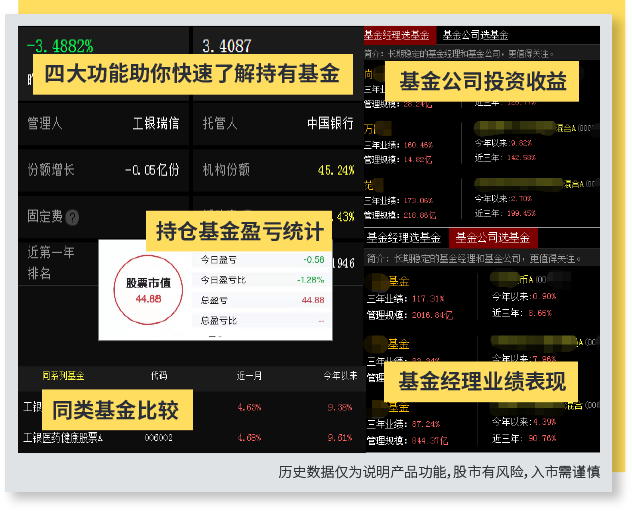The width and height of the screenshot is (632, 511).
Task: Open the 工银医药健康股票A fund row
Action: click(63, 437)
